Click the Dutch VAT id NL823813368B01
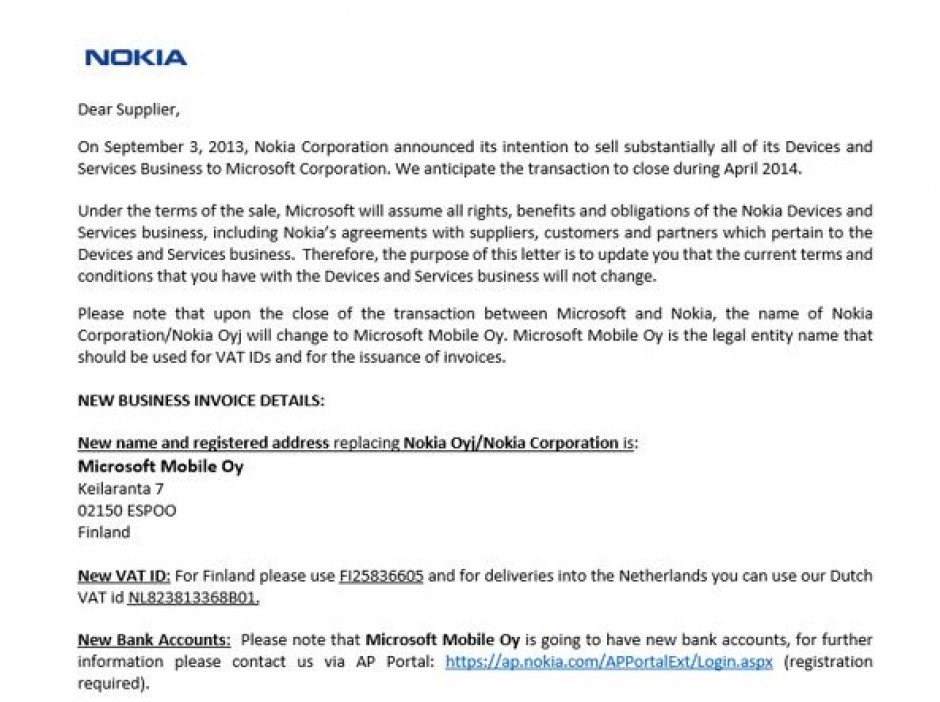This screenshot has height=702, width=940. tap(194, 598)
